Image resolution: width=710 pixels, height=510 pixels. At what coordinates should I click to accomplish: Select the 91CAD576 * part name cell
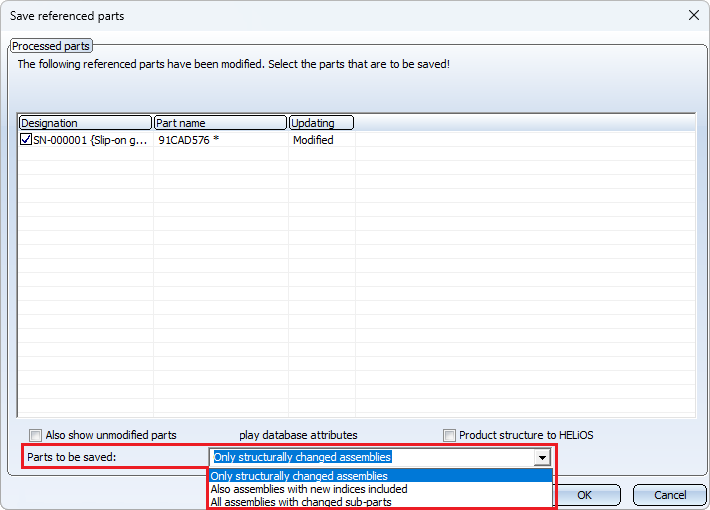188,140
